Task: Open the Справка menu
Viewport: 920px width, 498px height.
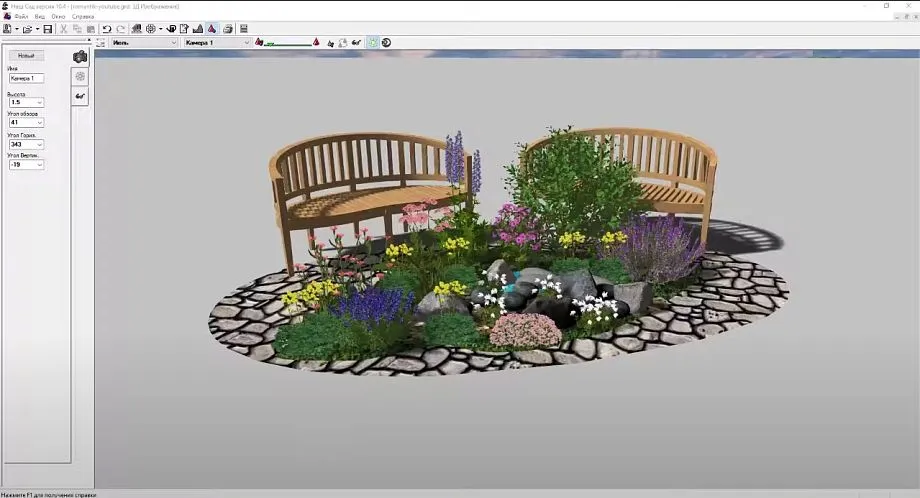Action: click(x=82, y=17)
